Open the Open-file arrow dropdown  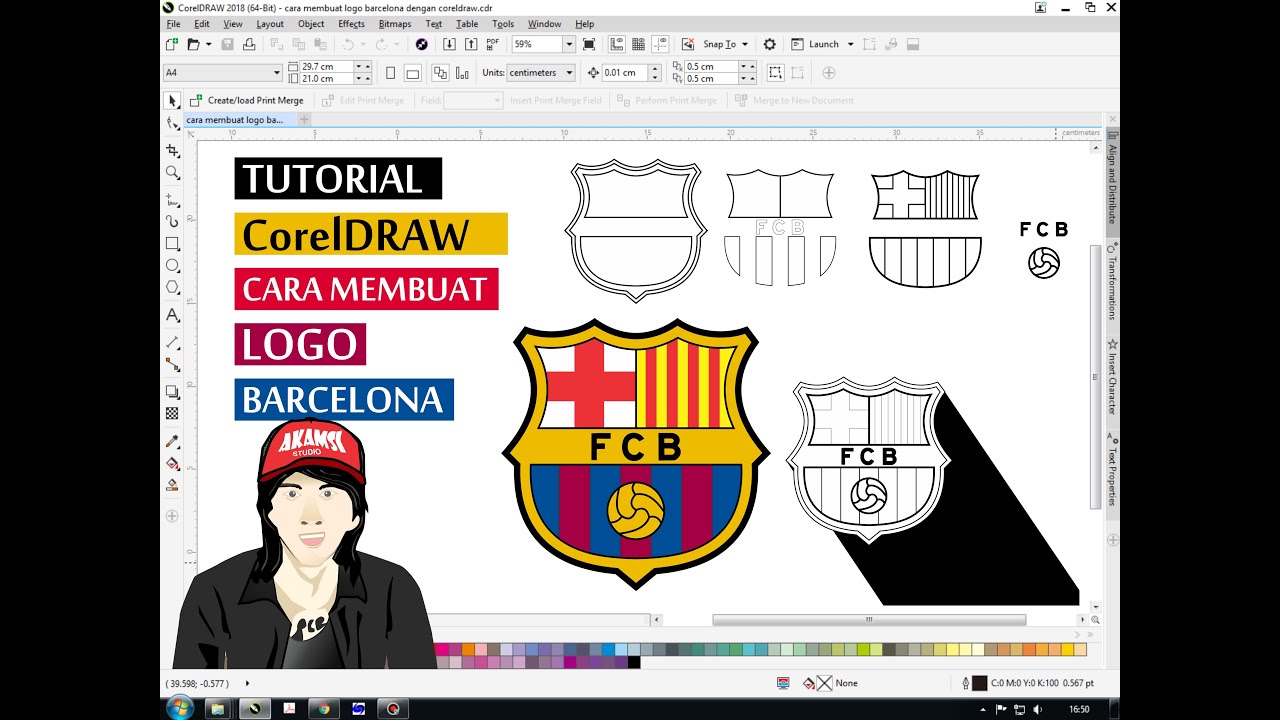208,44
